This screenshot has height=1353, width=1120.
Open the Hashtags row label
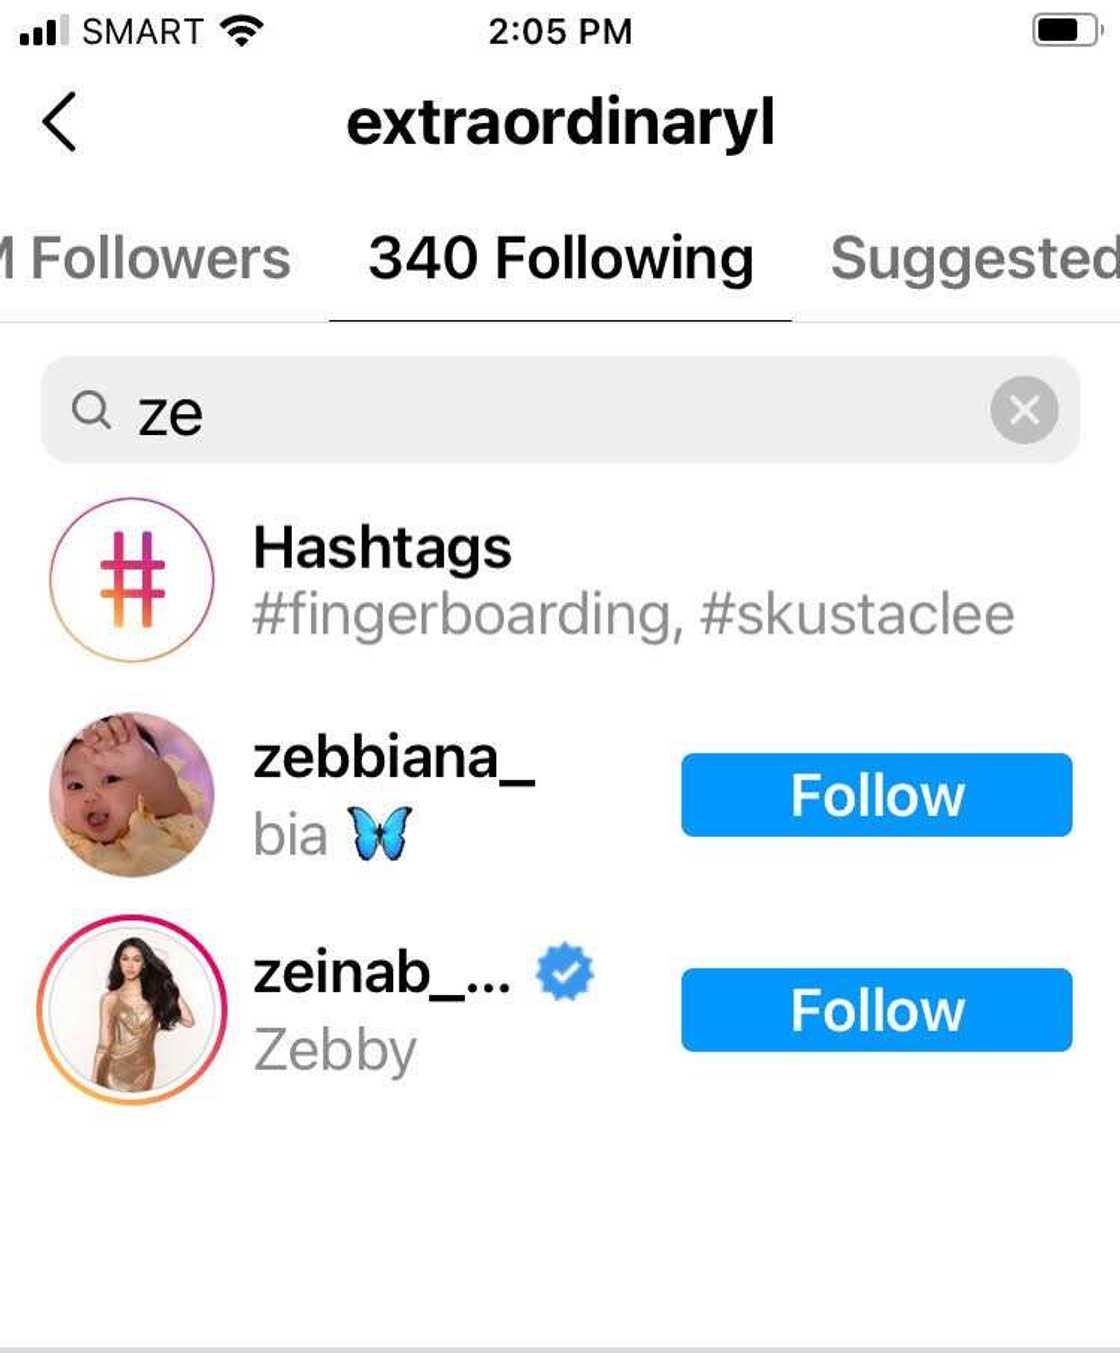(x=382, y=548)
